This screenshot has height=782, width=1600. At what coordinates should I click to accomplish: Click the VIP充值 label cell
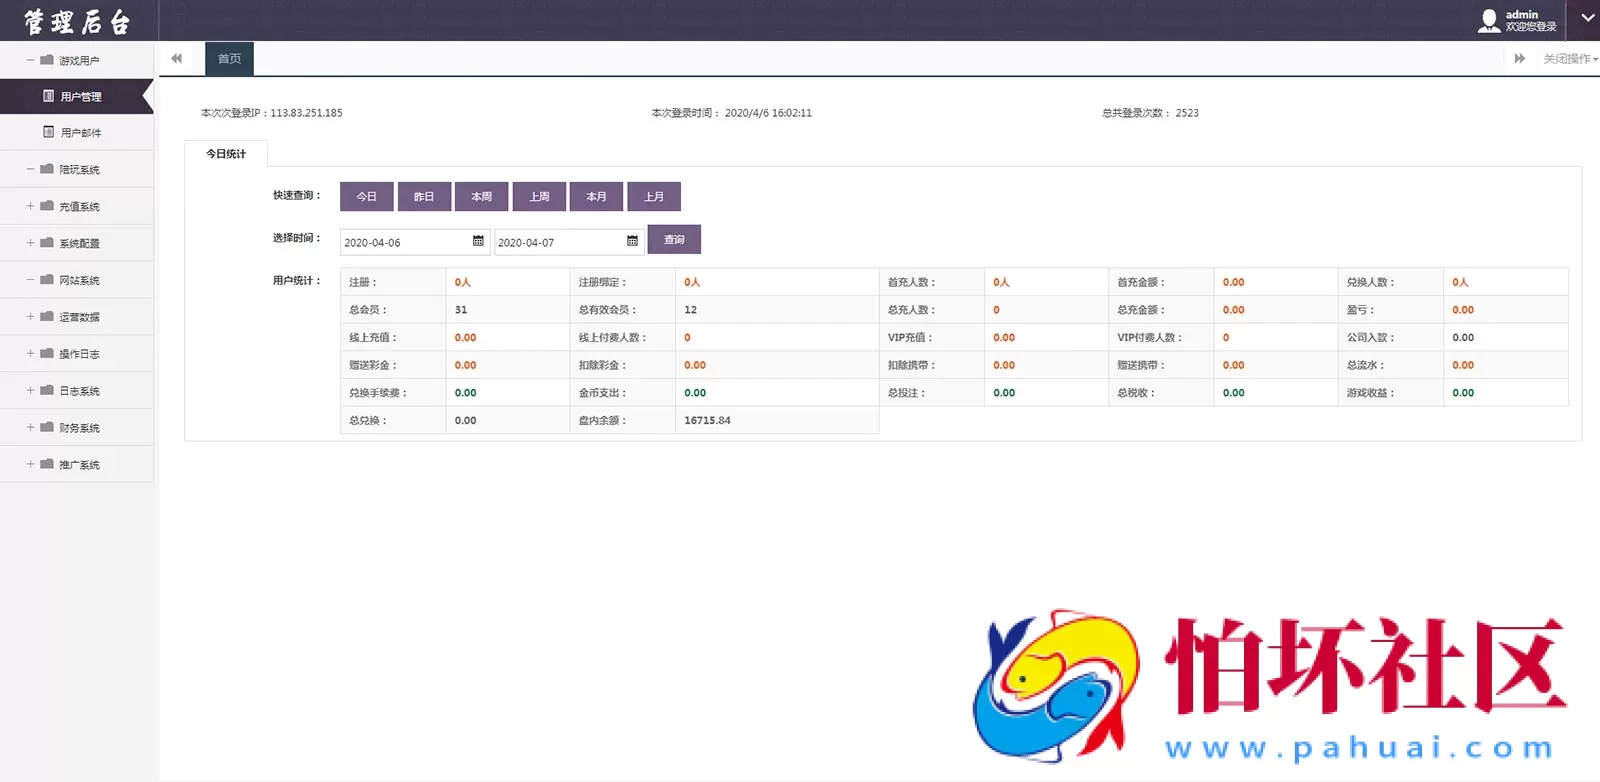(931, 338)
